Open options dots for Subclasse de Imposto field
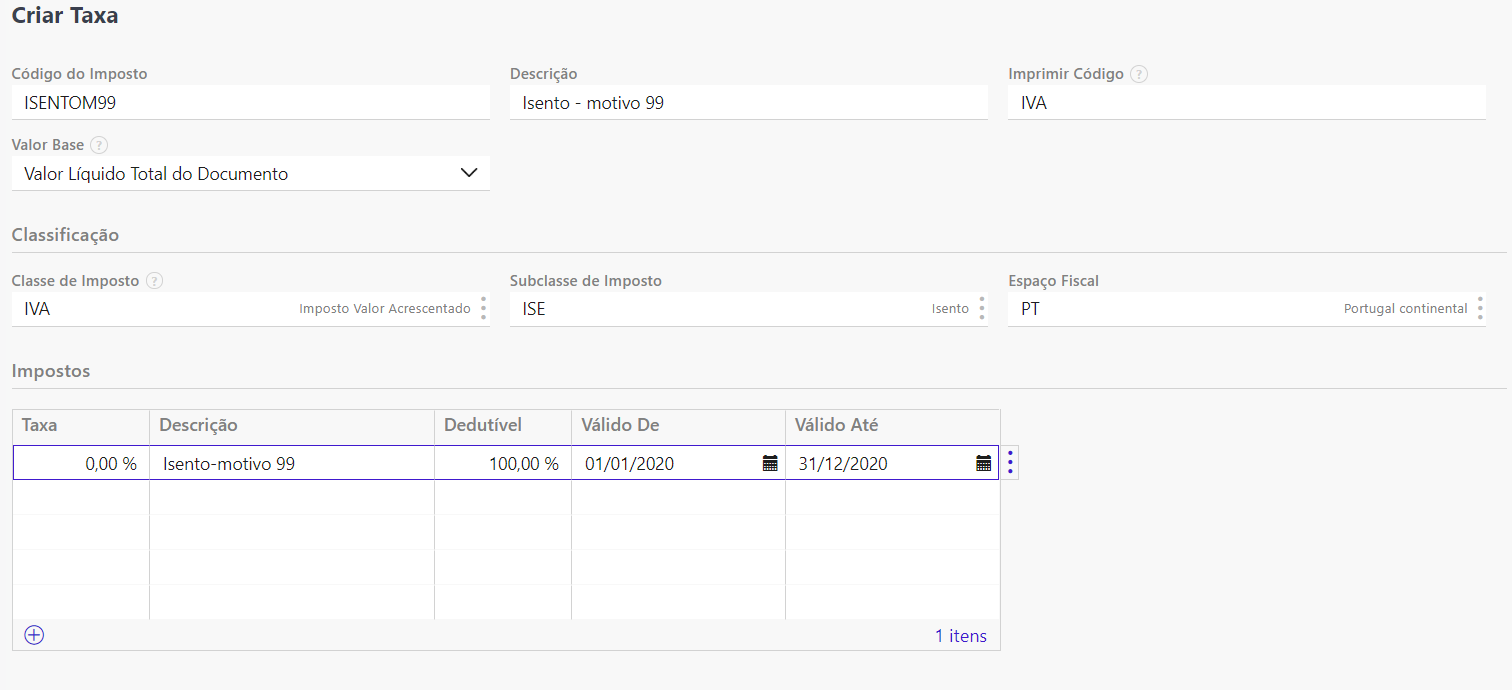Image resolution: width=1512 pixels, height=690 pixels. click(x=981, y=309)
